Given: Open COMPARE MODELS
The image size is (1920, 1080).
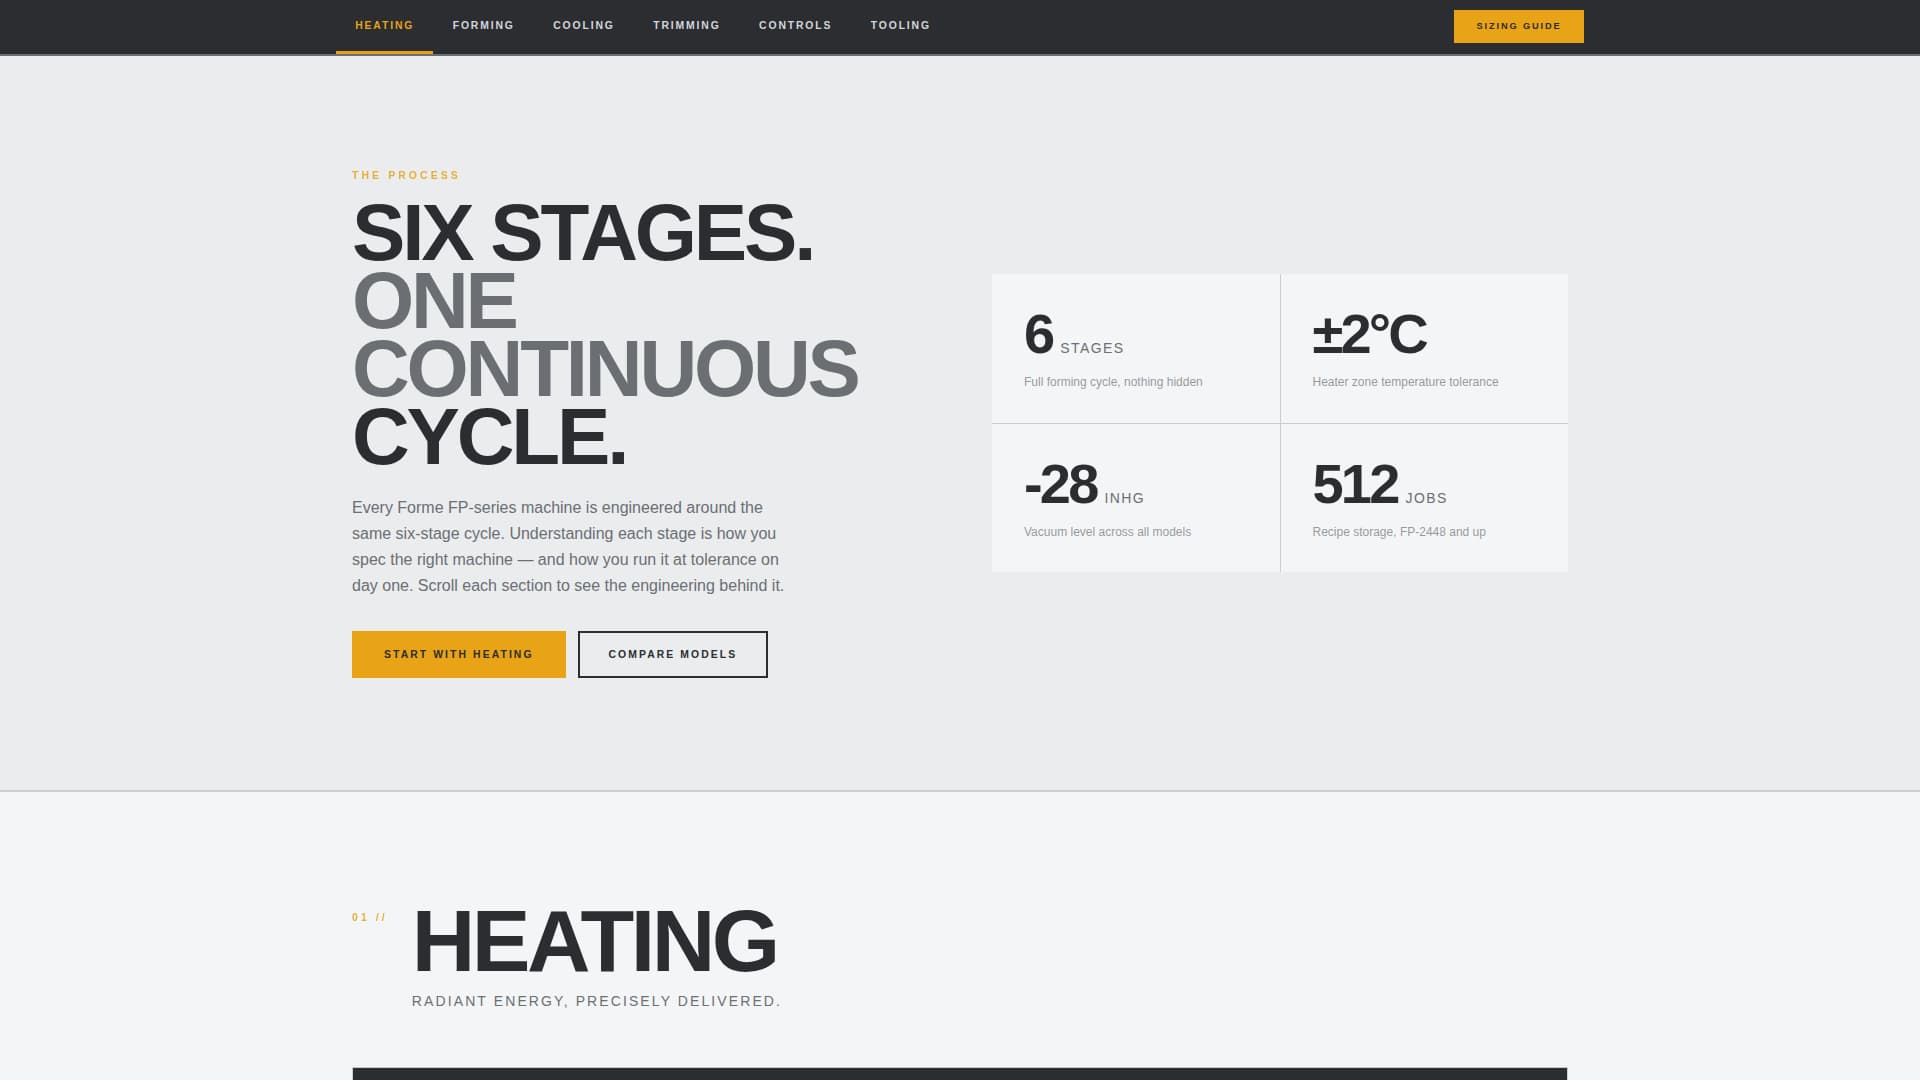Looking at the screenshot, I should coord(672,654).
